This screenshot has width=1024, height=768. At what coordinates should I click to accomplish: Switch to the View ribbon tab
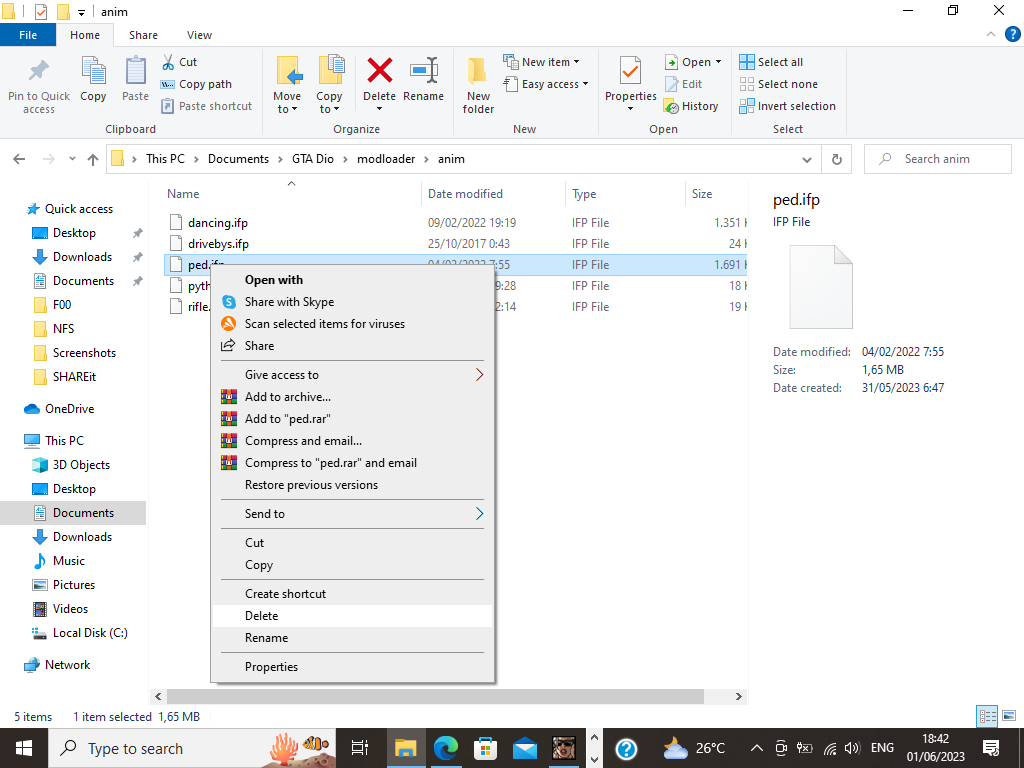199,35
